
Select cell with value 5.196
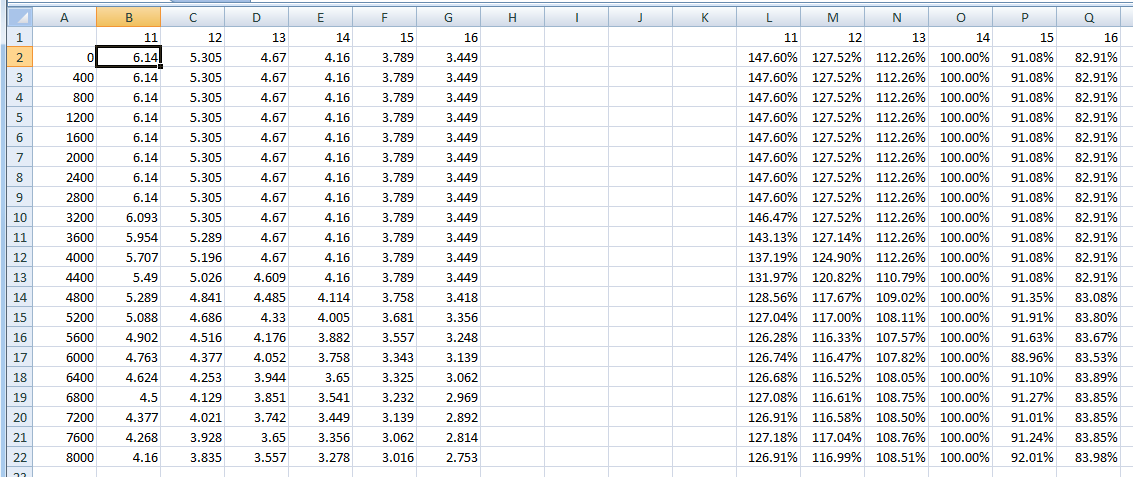coord(192,257)
